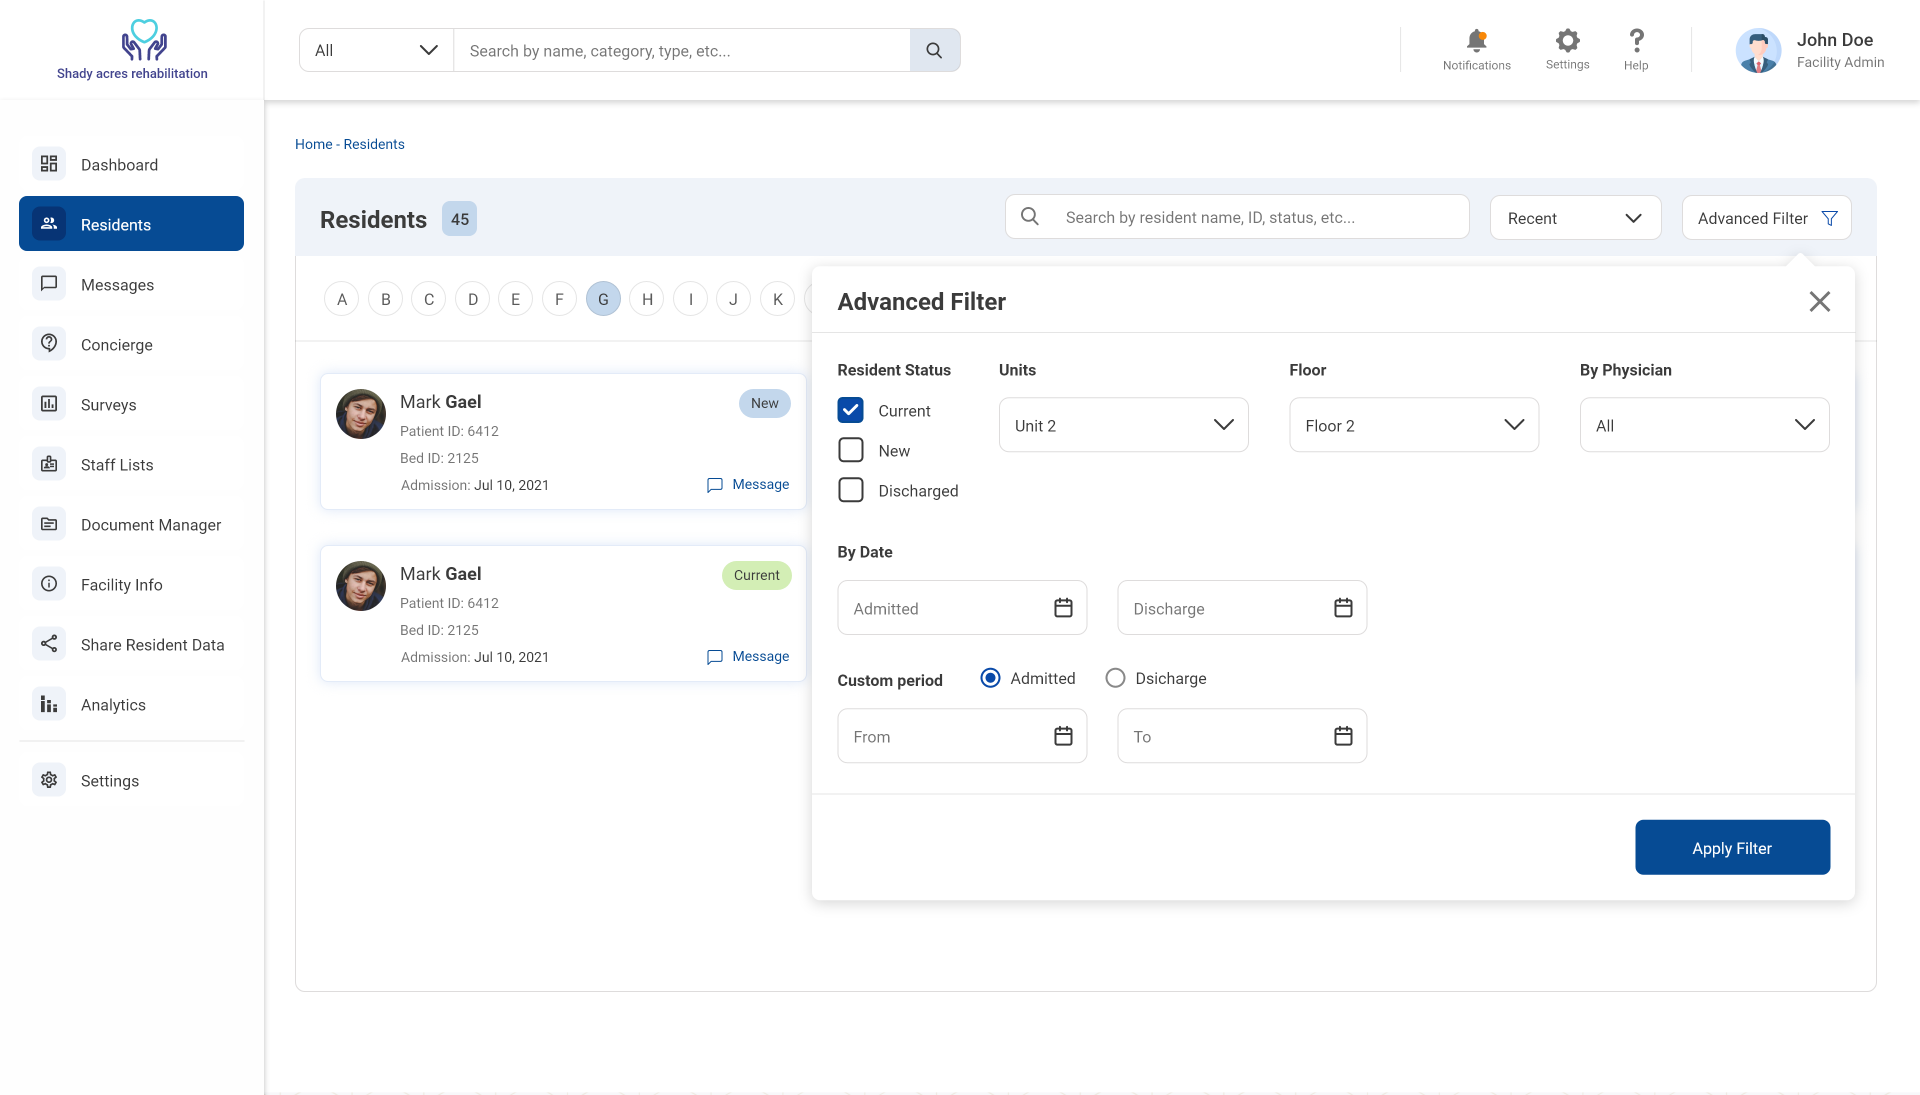Close the Advanced Filter panel
The height and width of the screenshot is (1095, 1920).
(1819, 302)
